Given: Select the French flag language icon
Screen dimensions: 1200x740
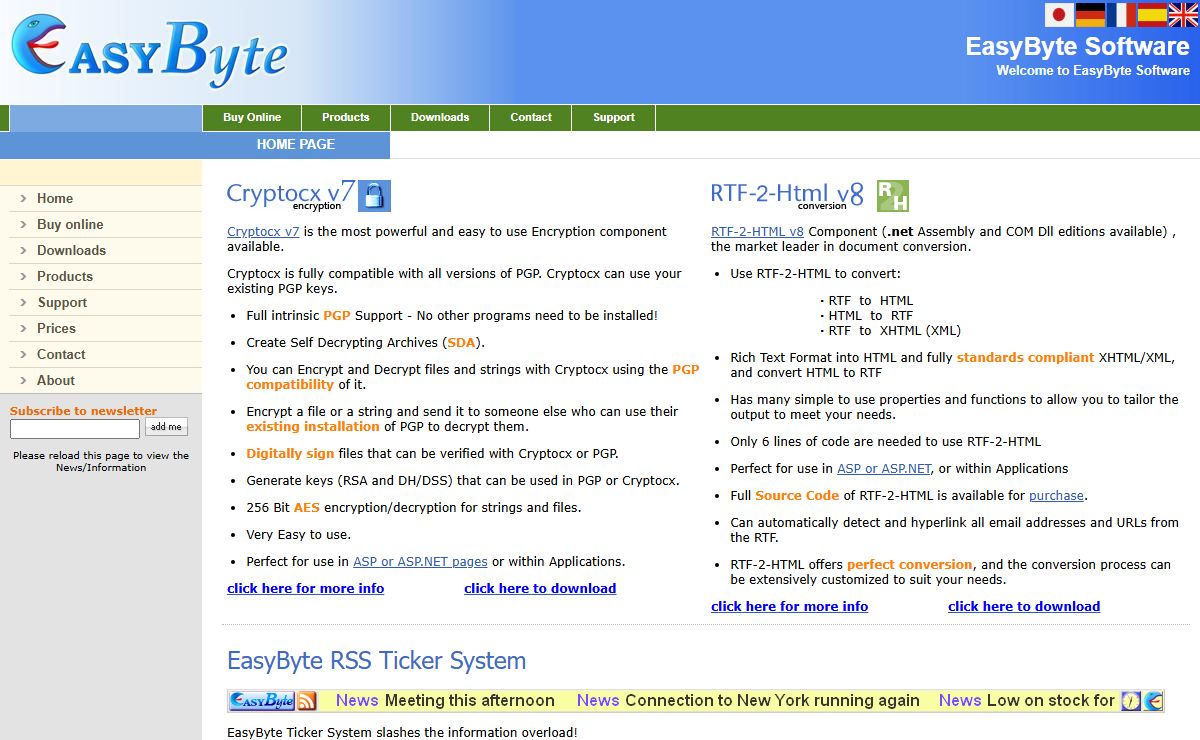Looking at the screenshot, I should click(x=1121, y=15).
